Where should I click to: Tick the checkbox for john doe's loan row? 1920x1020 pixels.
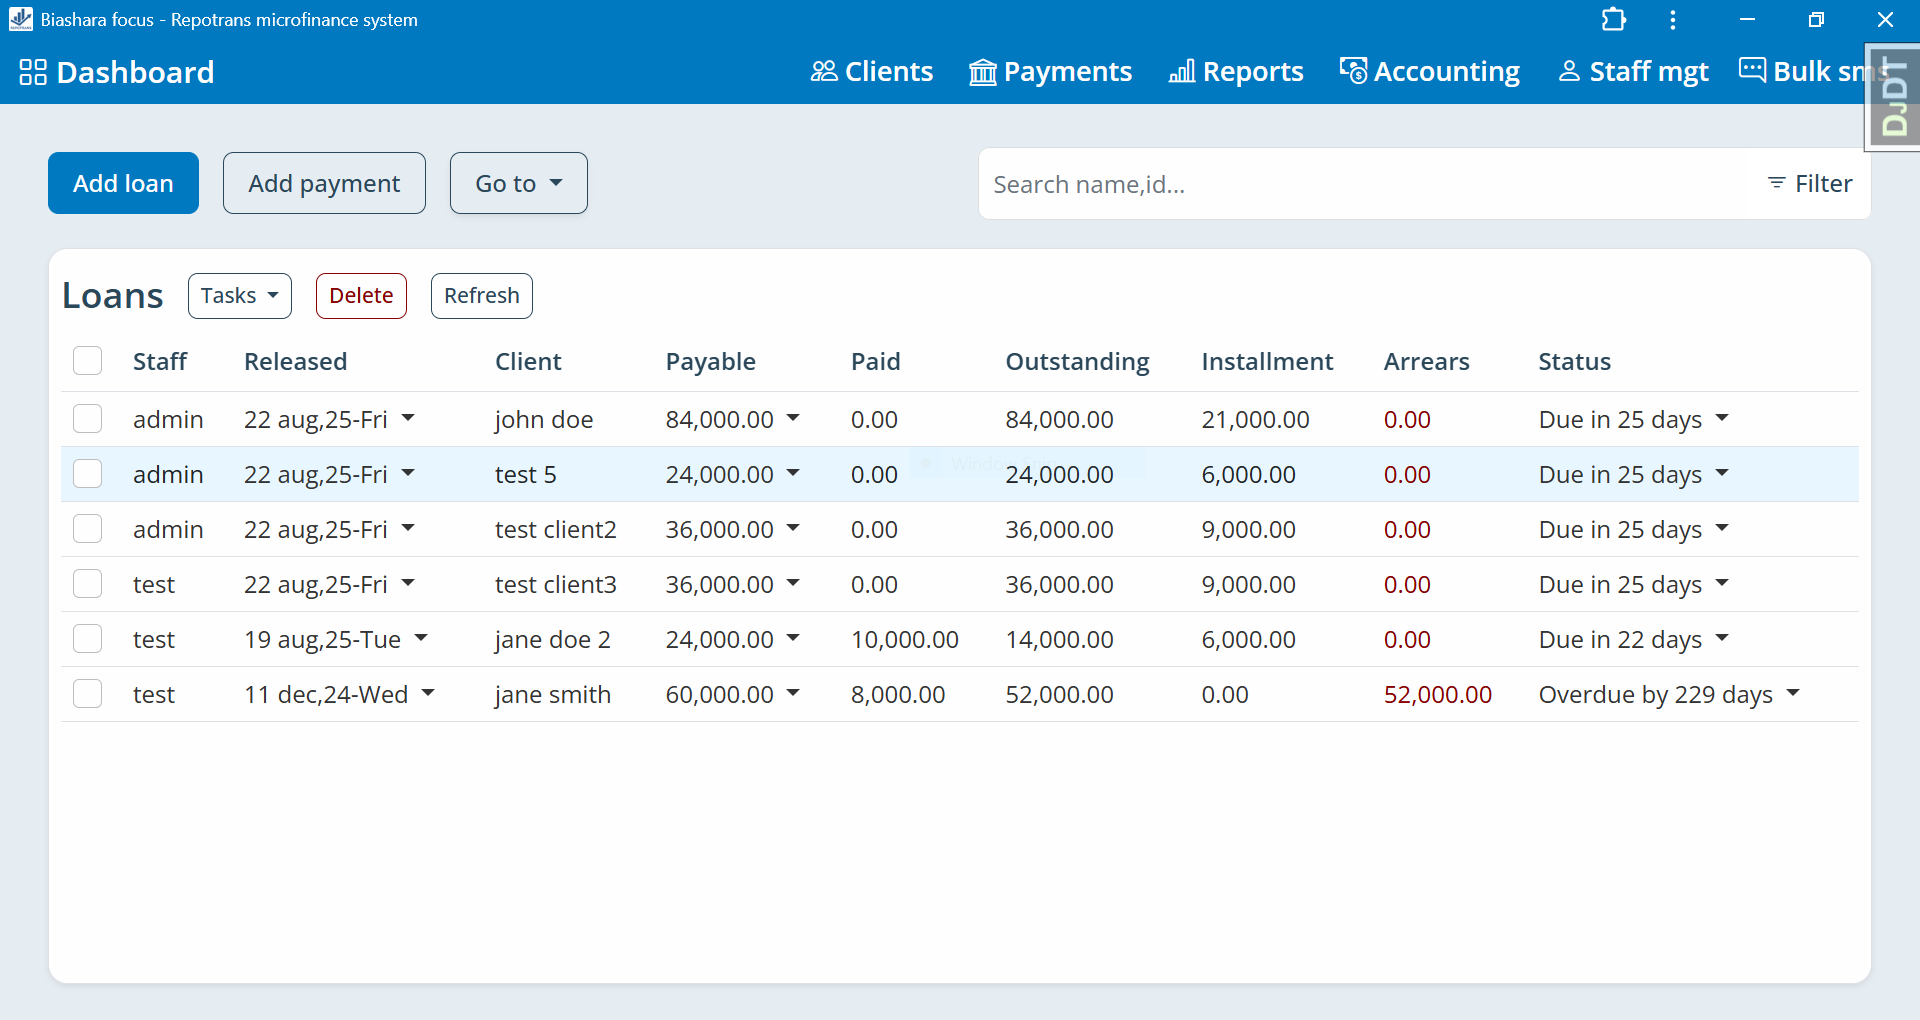point(87,418)
